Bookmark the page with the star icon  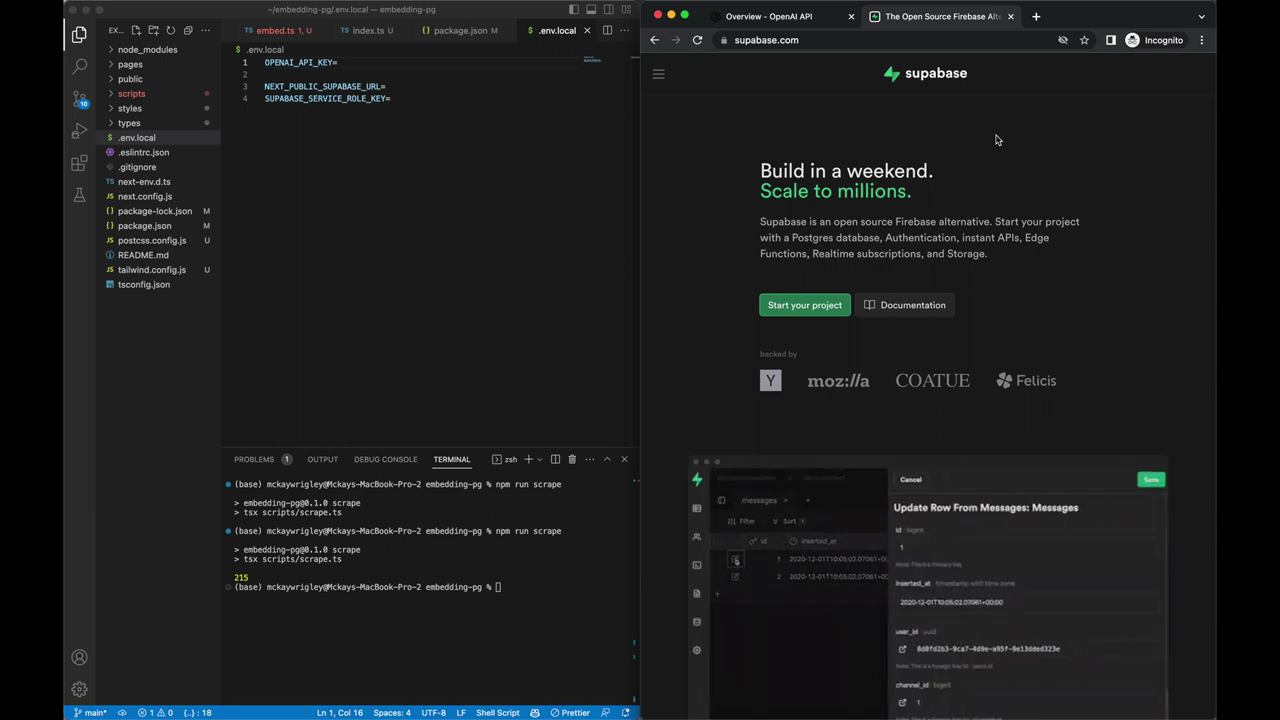click(x=1084, y=40)
